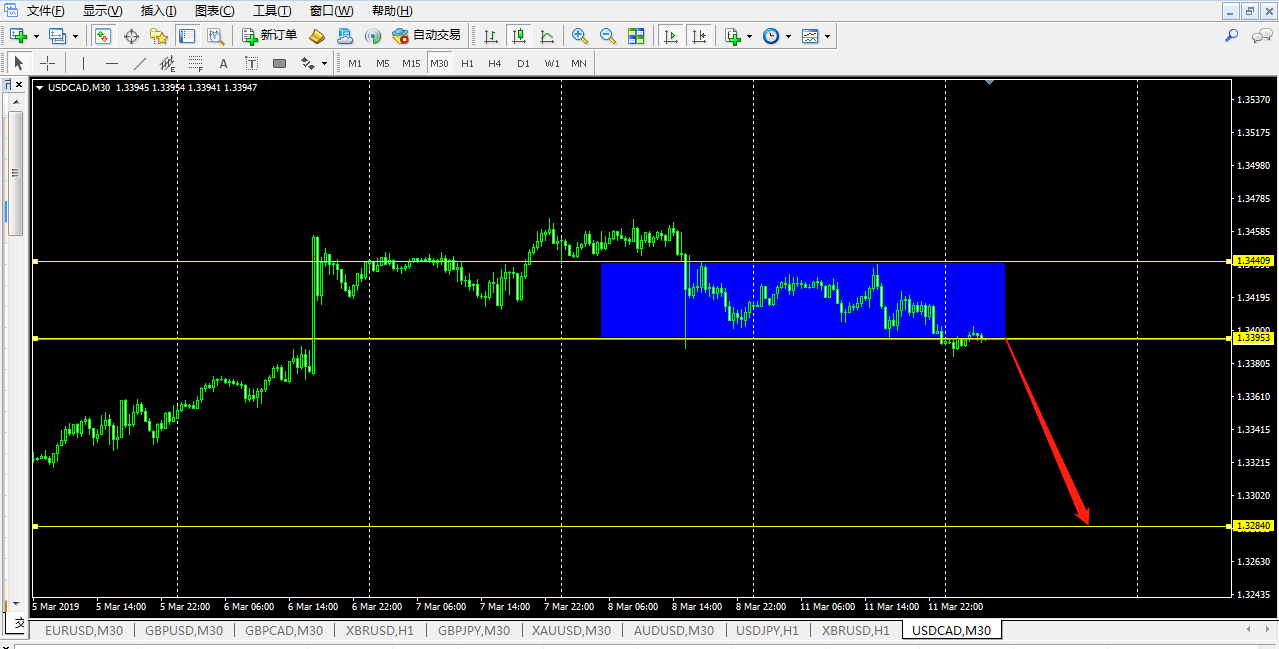Toggle the Market Watch window icon
Screen dimensions: 1279x649
[103, 36]
